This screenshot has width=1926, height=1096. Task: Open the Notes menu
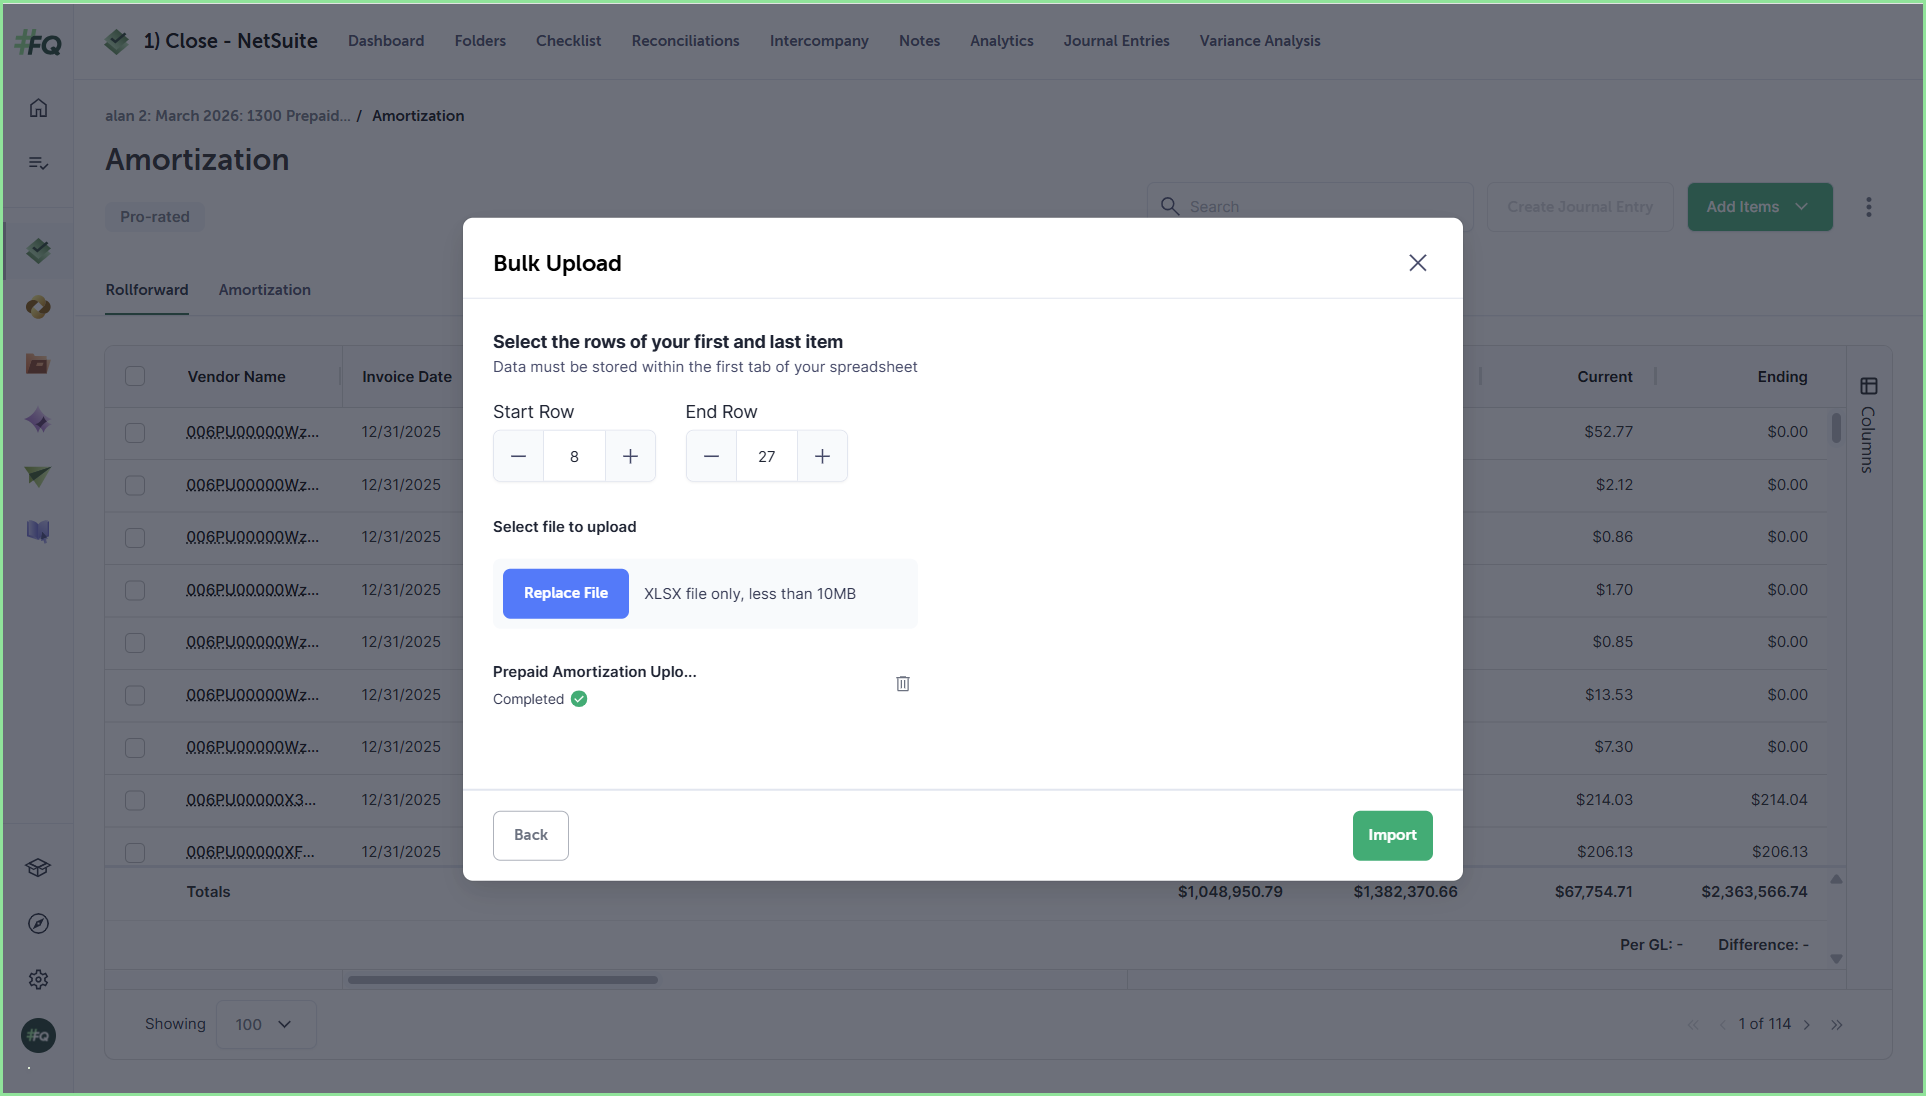pos(919,41)
